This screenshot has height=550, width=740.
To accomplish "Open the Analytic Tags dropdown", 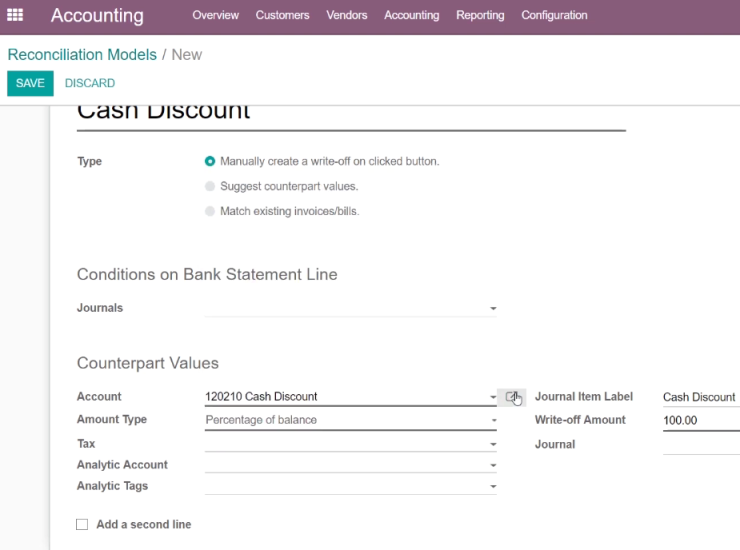I will coord(493,486).
